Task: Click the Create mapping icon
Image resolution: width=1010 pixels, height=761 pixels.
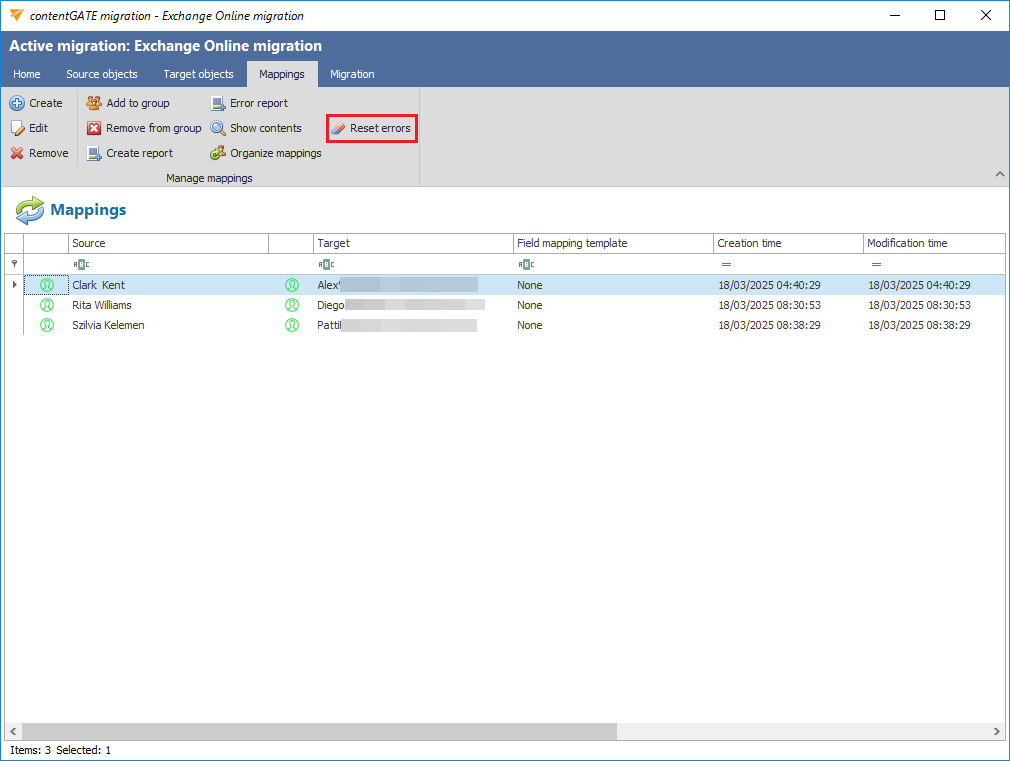Action: (17, 103)
